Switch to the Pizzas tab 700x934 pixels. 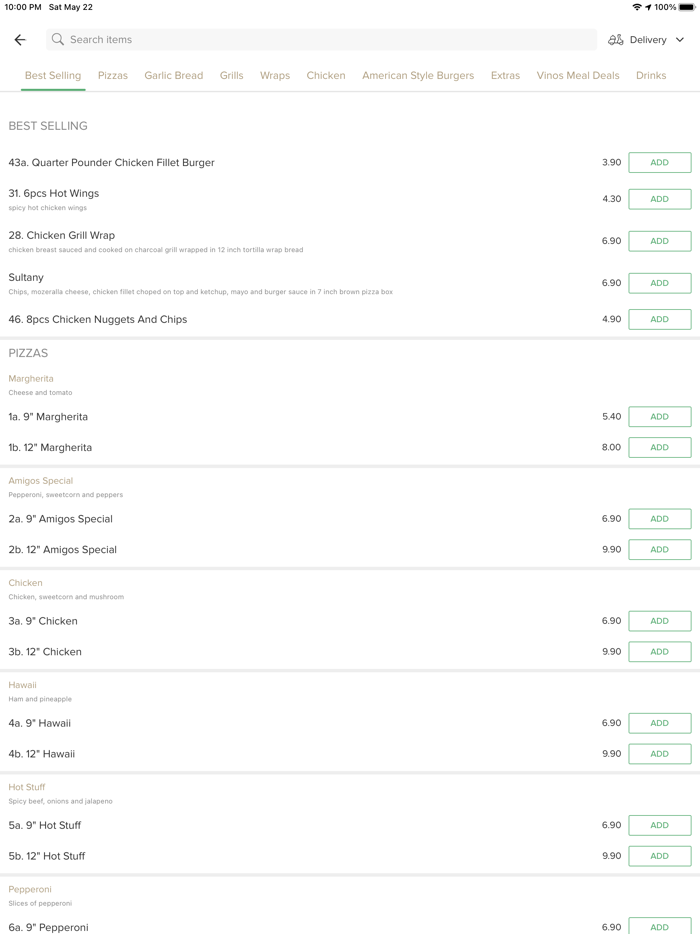[113, 75]
